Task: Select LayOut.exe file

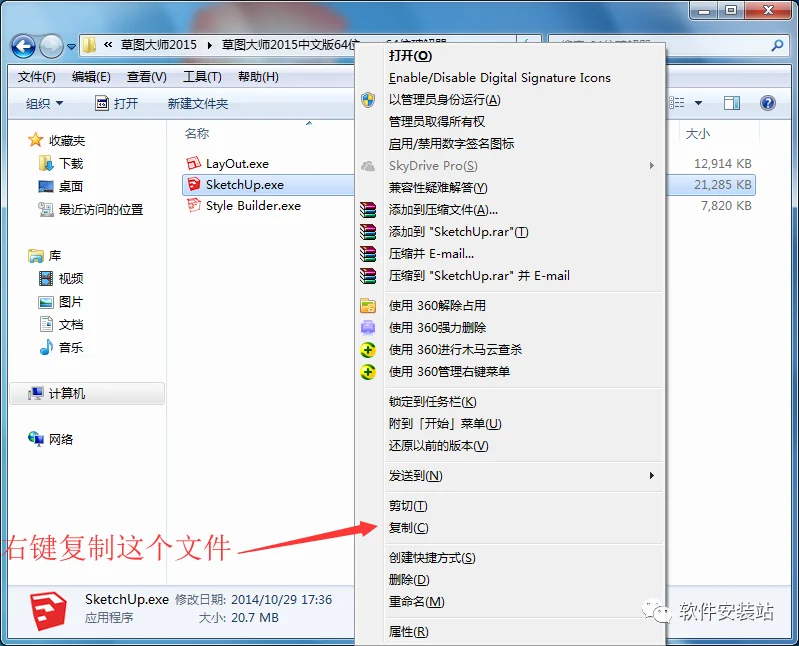Action: coord(228,164)
